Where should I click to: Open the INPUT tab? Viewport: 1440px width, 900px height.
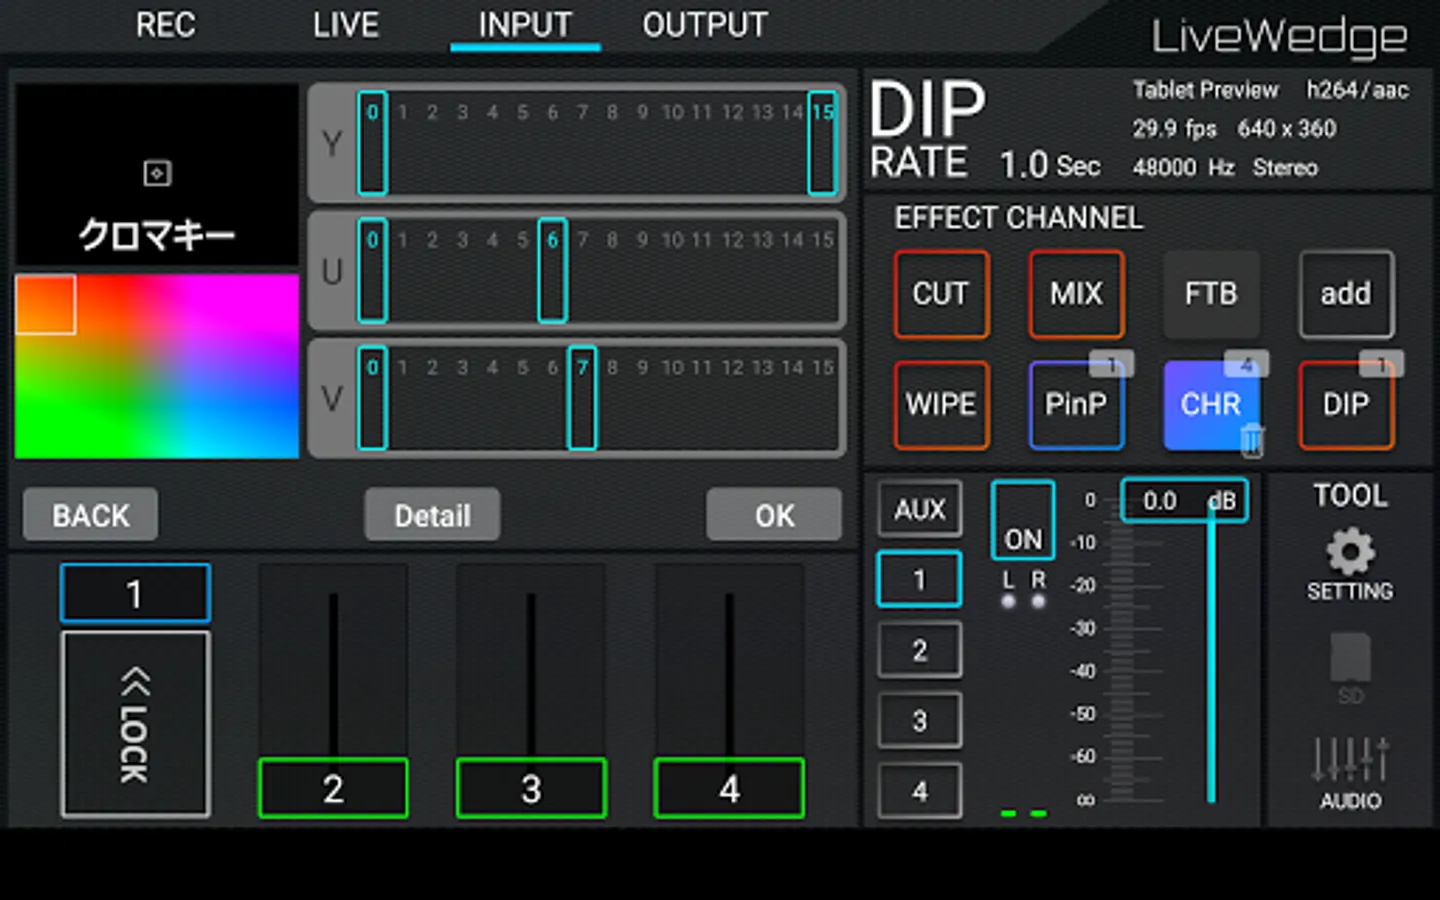point(525,25)
